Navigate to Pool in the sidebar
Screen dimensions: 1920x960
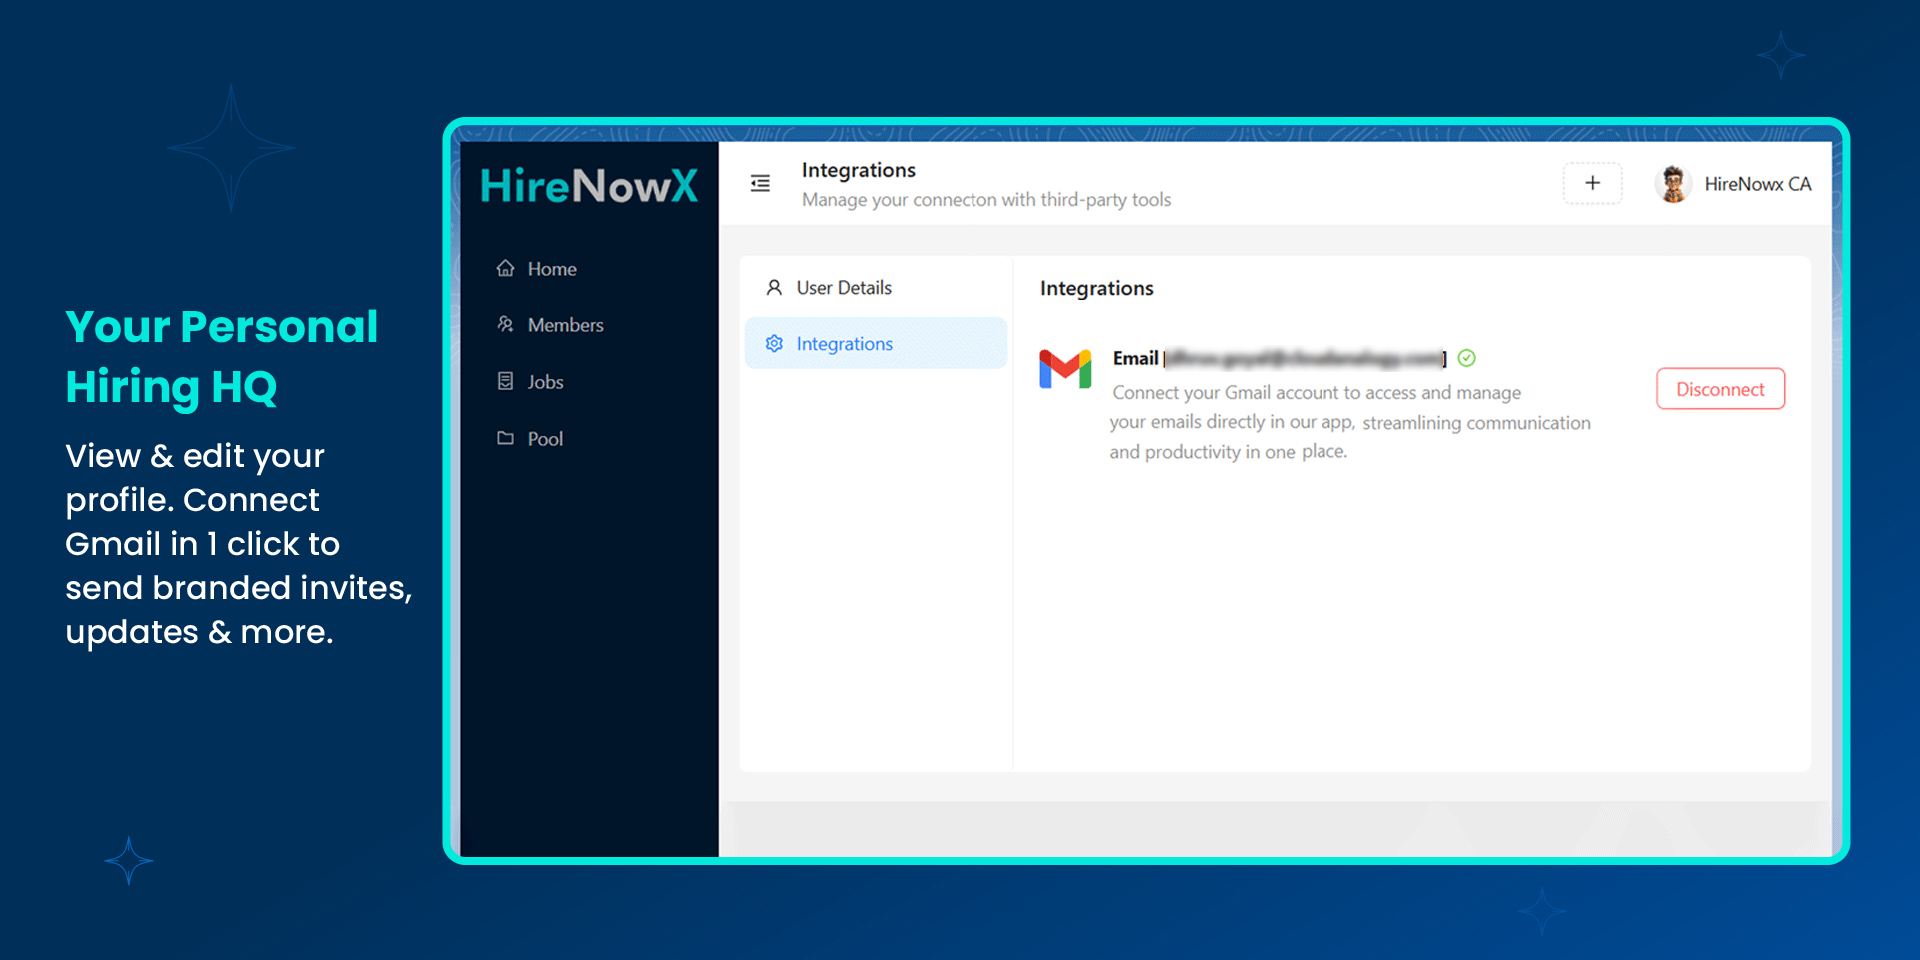point(545,439)
